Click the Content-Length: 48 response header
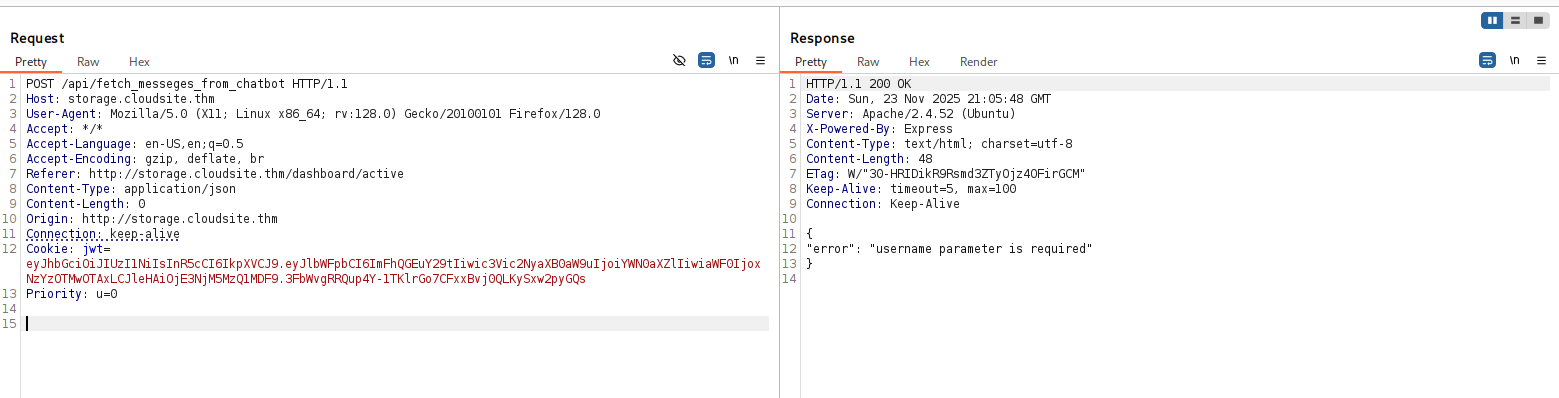 [x=869, y=159]
